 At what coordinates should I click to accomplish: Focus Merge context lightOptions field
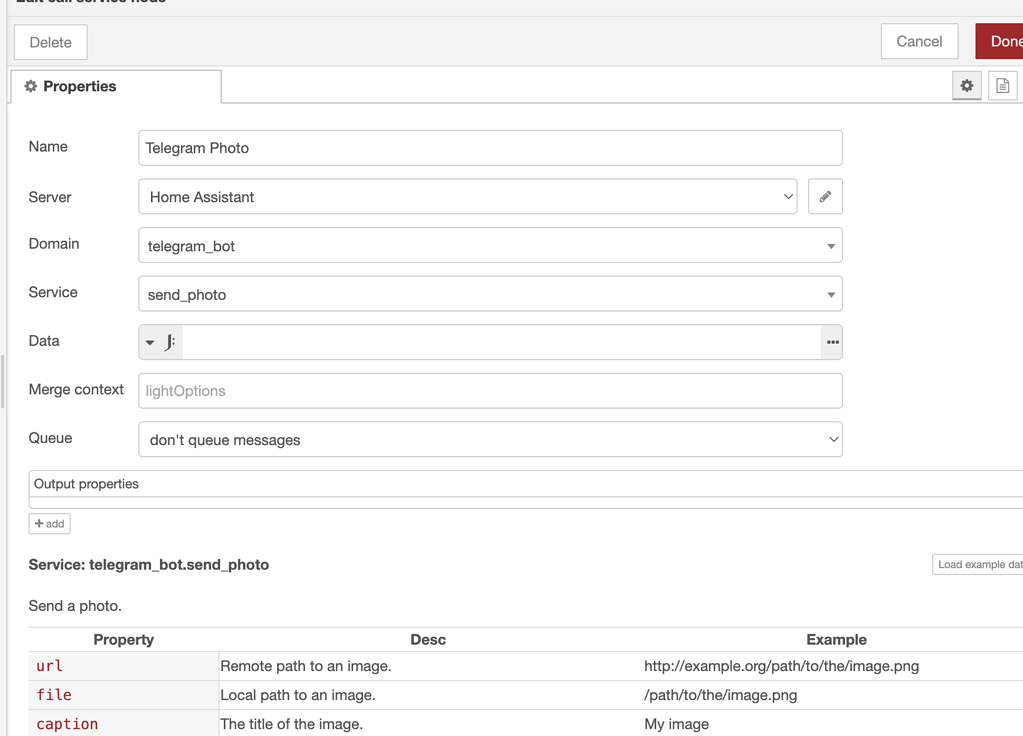point(490,391)
